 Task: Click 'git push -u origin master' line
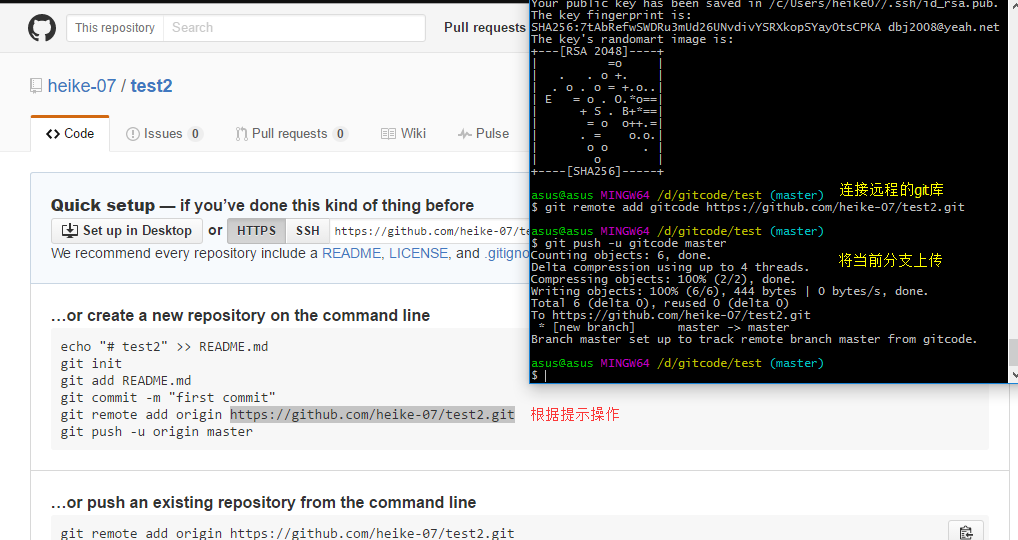(x=156, y=432)
